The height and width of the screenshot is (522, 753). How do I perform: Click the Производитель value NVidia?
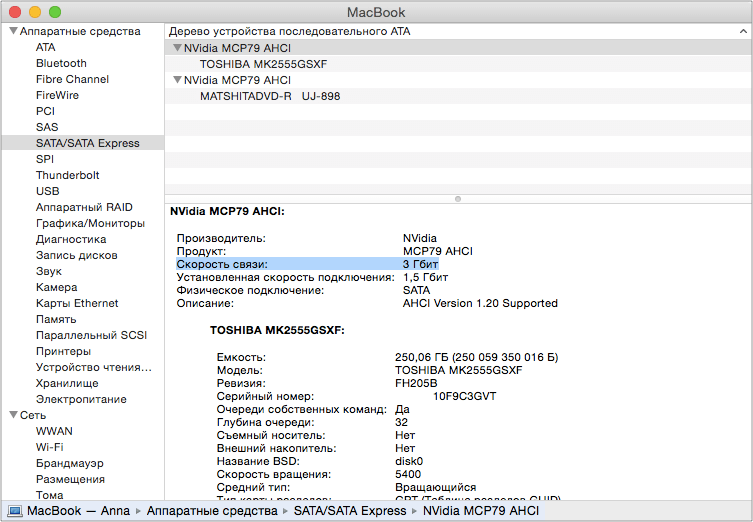[x=420, y=238]
